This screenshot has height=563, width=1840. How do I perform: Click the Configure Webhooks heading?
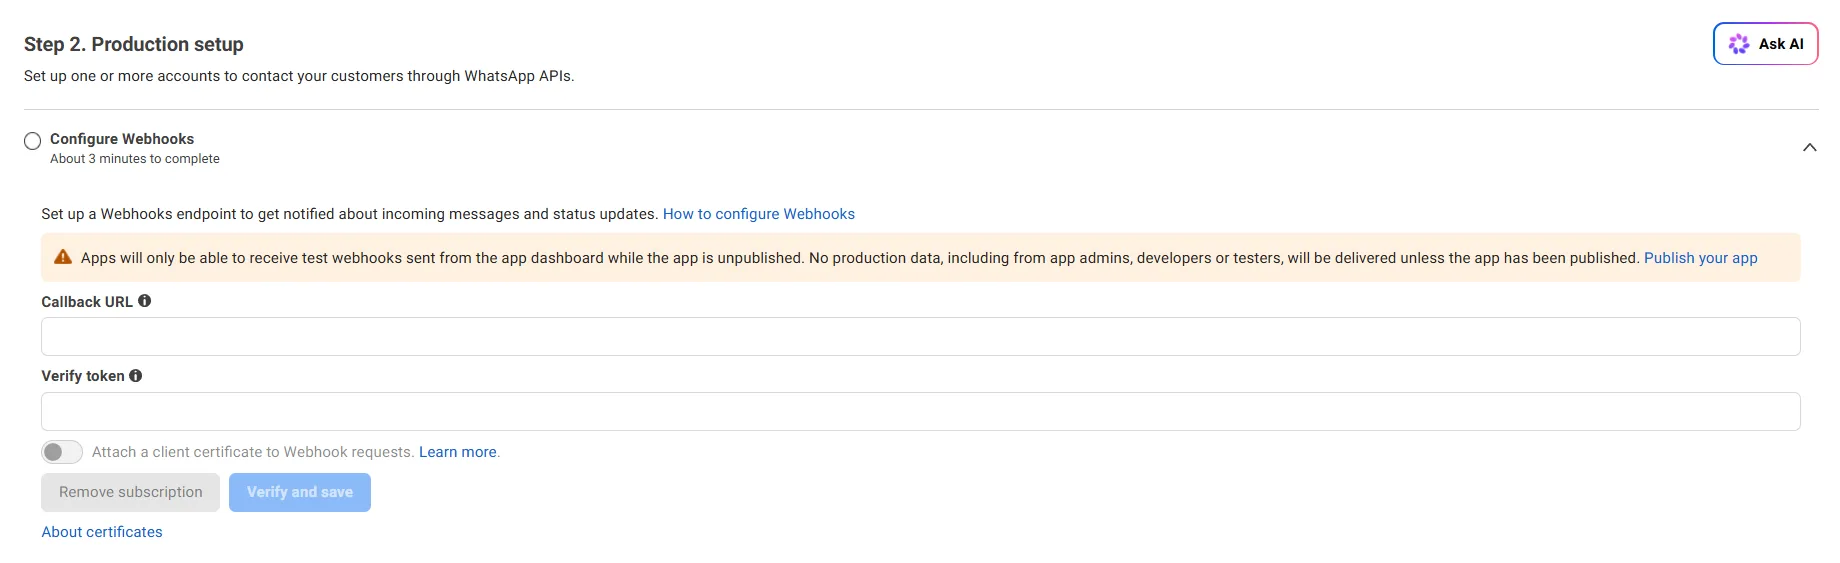click(x=122, y=139)
